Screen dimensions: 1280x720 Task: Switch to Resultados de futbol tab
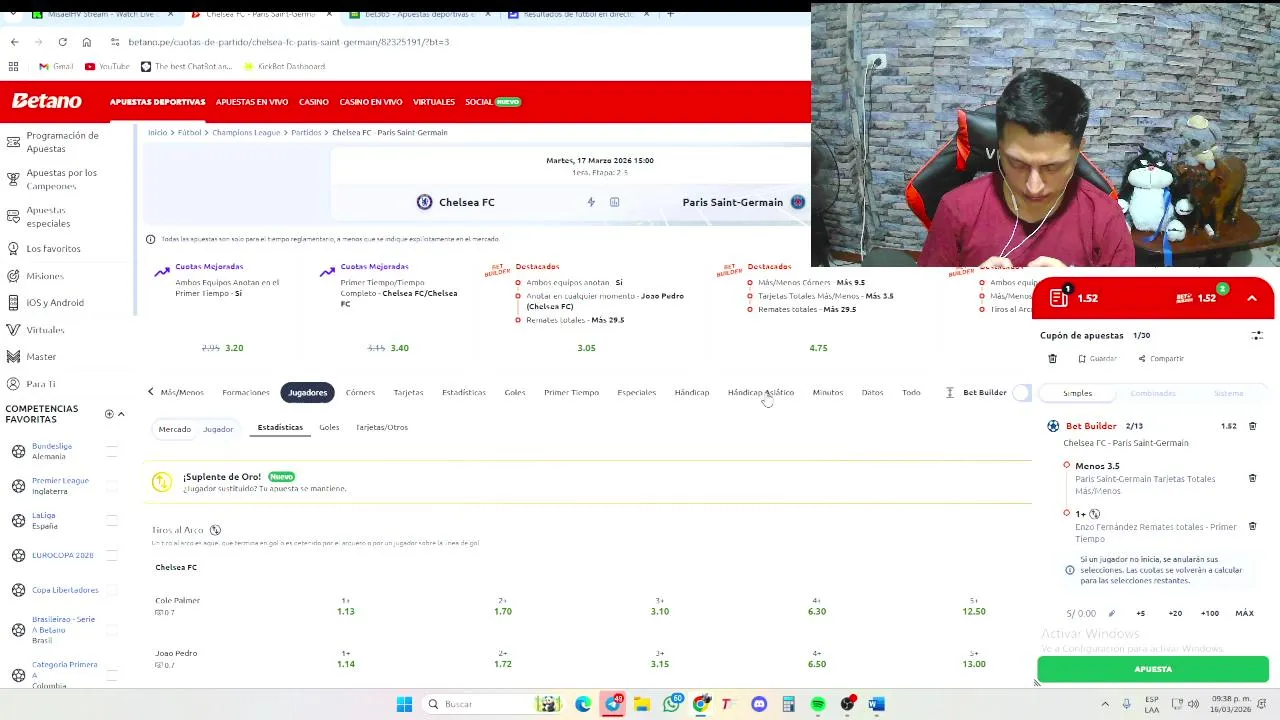[x=580, y=14]
